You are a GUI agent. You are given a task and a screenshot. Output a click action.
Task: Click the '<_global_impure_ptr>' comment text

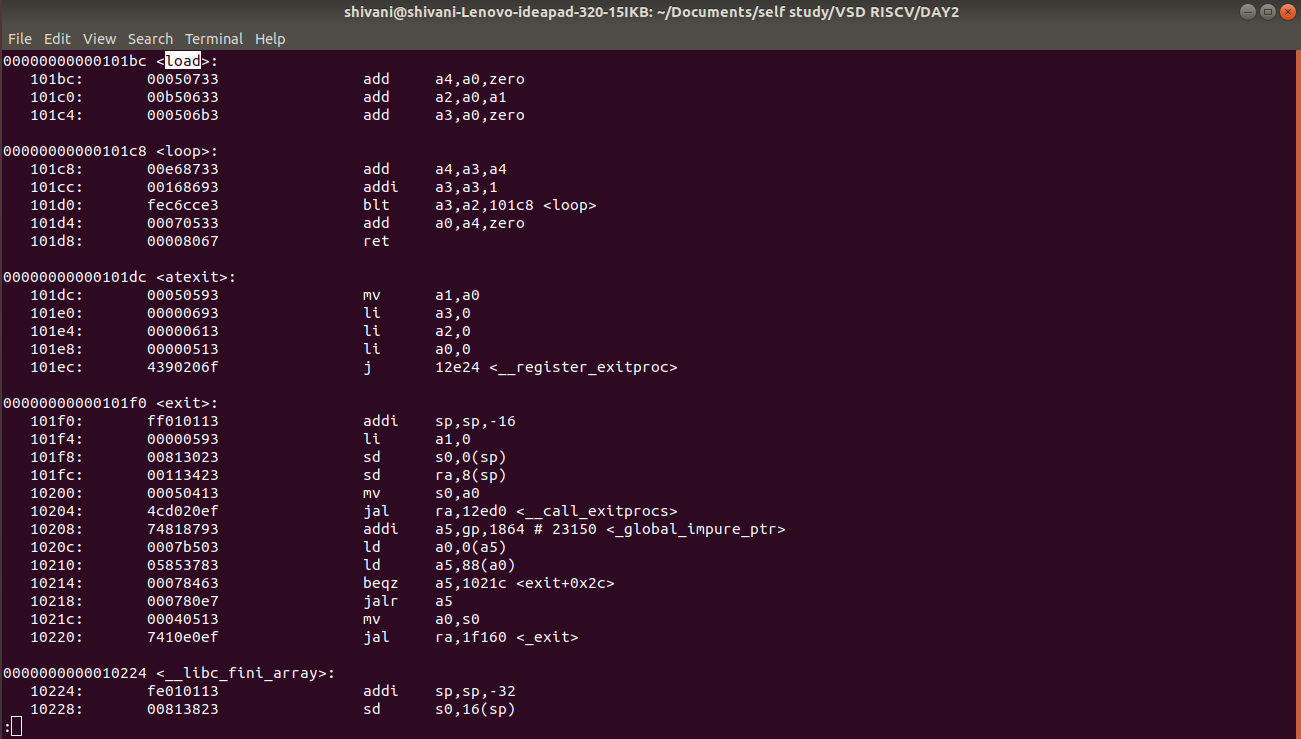[696, 529]
